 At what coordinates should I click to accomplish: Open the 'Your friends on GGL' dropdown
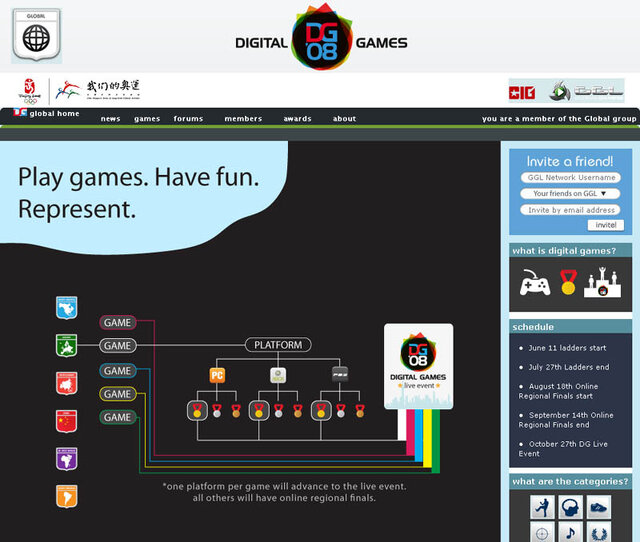point(570,194)
